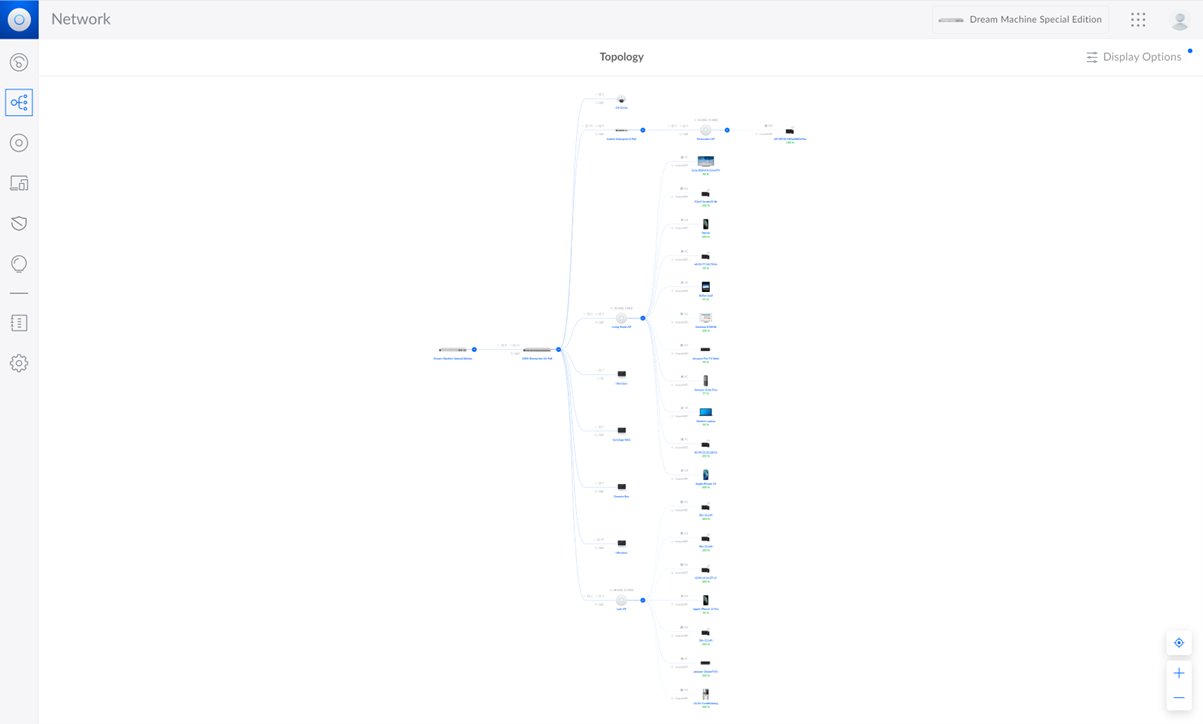The height and width of the screenshot is (724, 1203).
Task: Open Client Devices sidebar icon
Action: click(x=19, y=183)
